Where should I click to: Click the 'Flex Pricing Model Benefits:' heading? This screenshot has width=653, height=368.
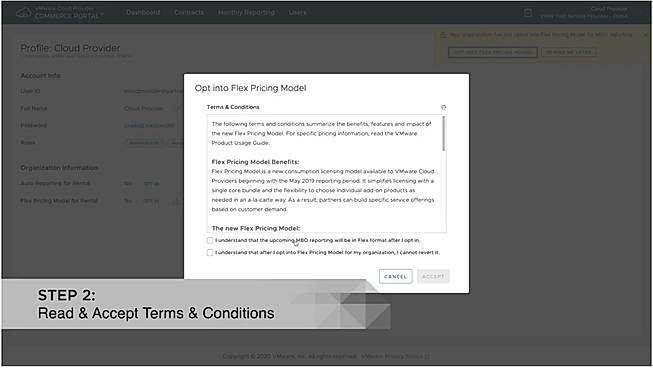click(x=255, y=162)
